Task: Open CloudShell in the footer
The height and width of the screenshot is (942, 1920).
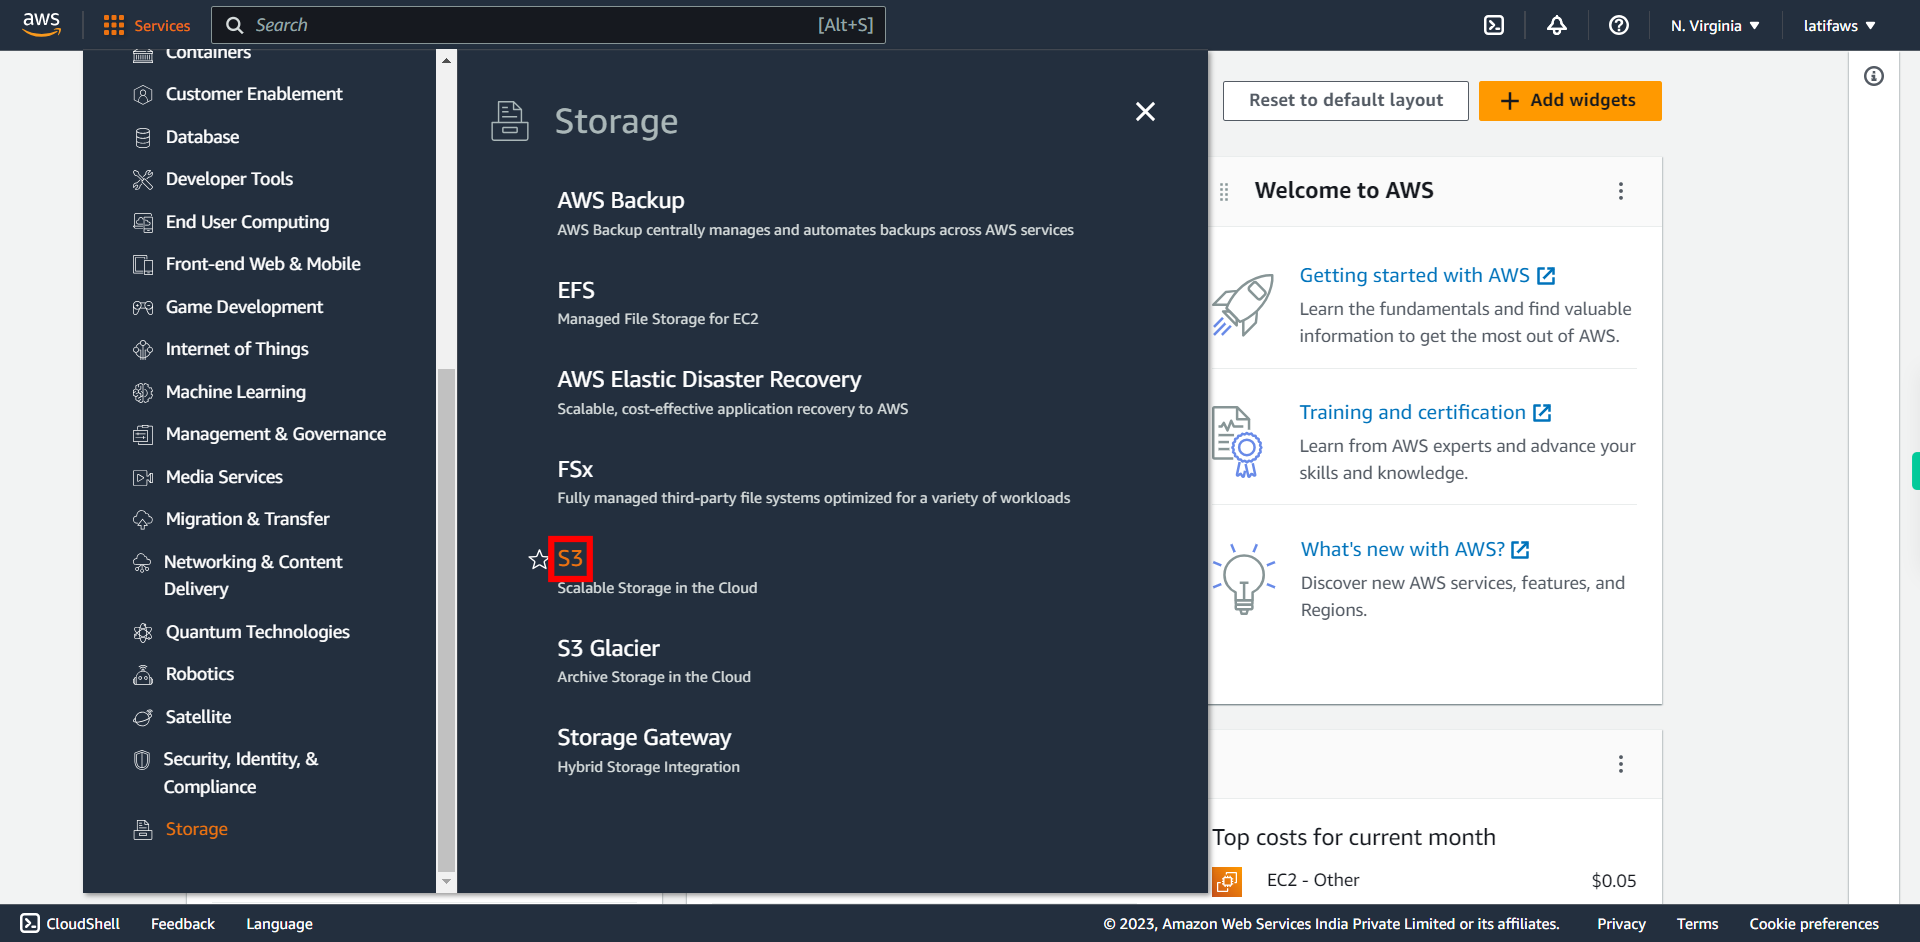Action: (x=70, y=924)
